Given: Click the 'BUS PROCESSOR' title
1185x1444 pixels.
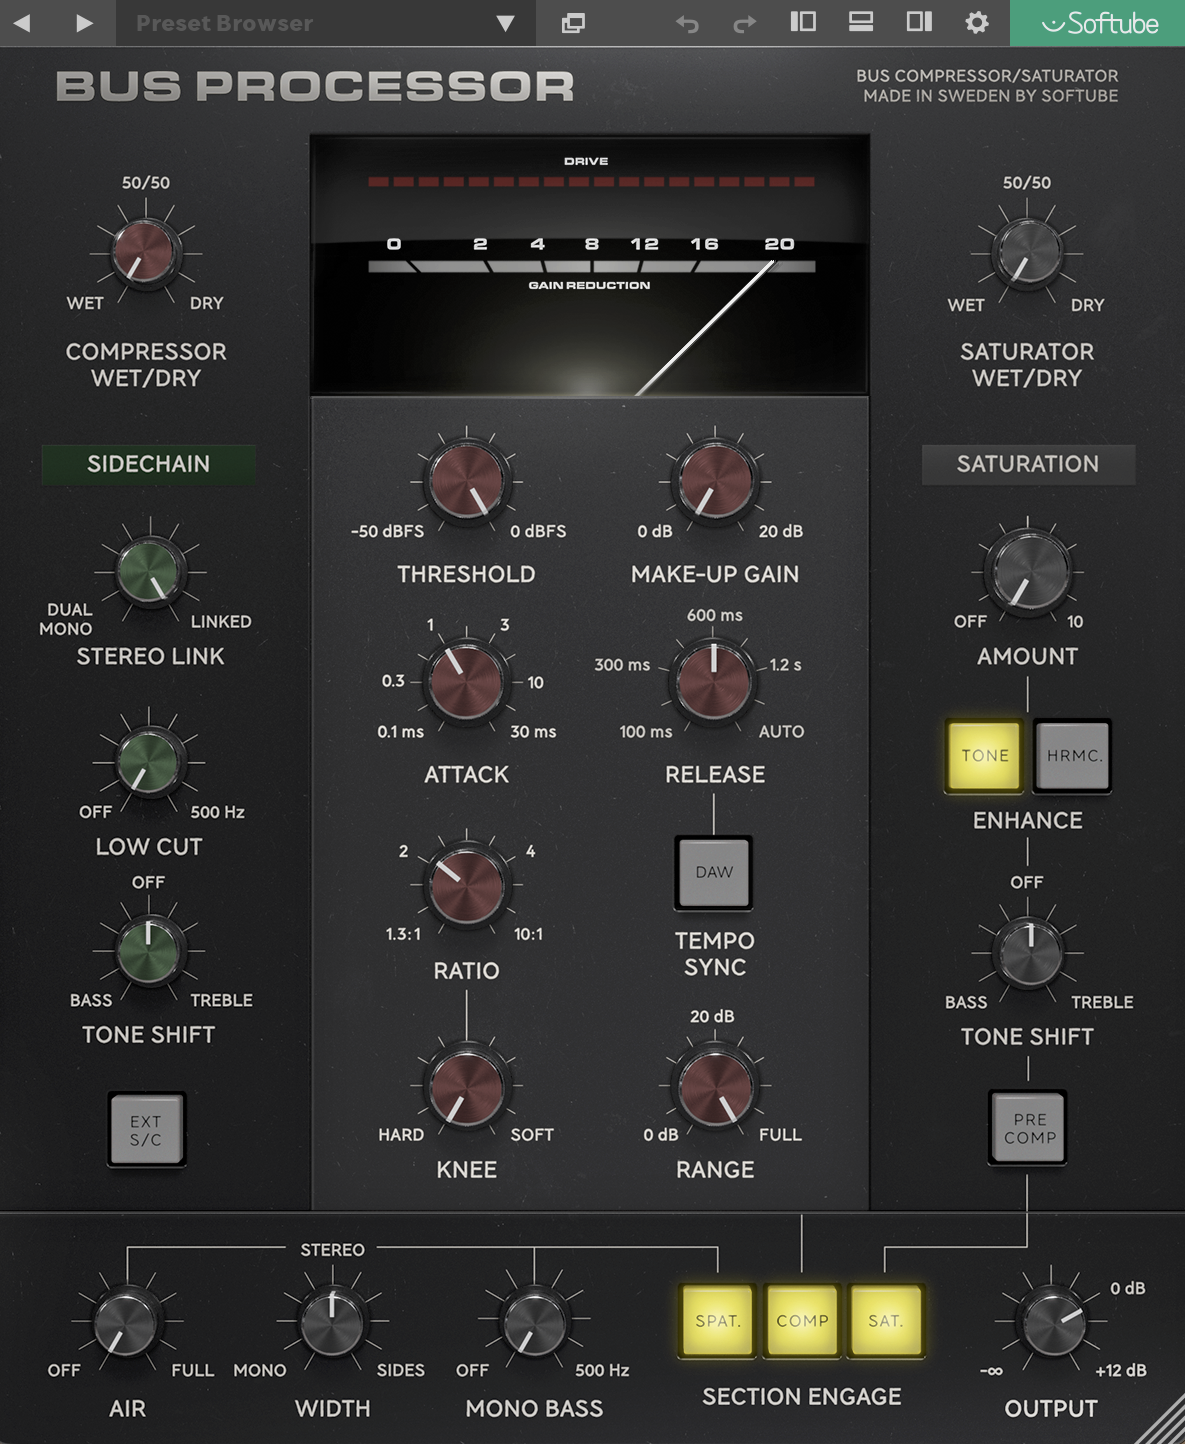Looking at the screenshot, I should [315, 87].
